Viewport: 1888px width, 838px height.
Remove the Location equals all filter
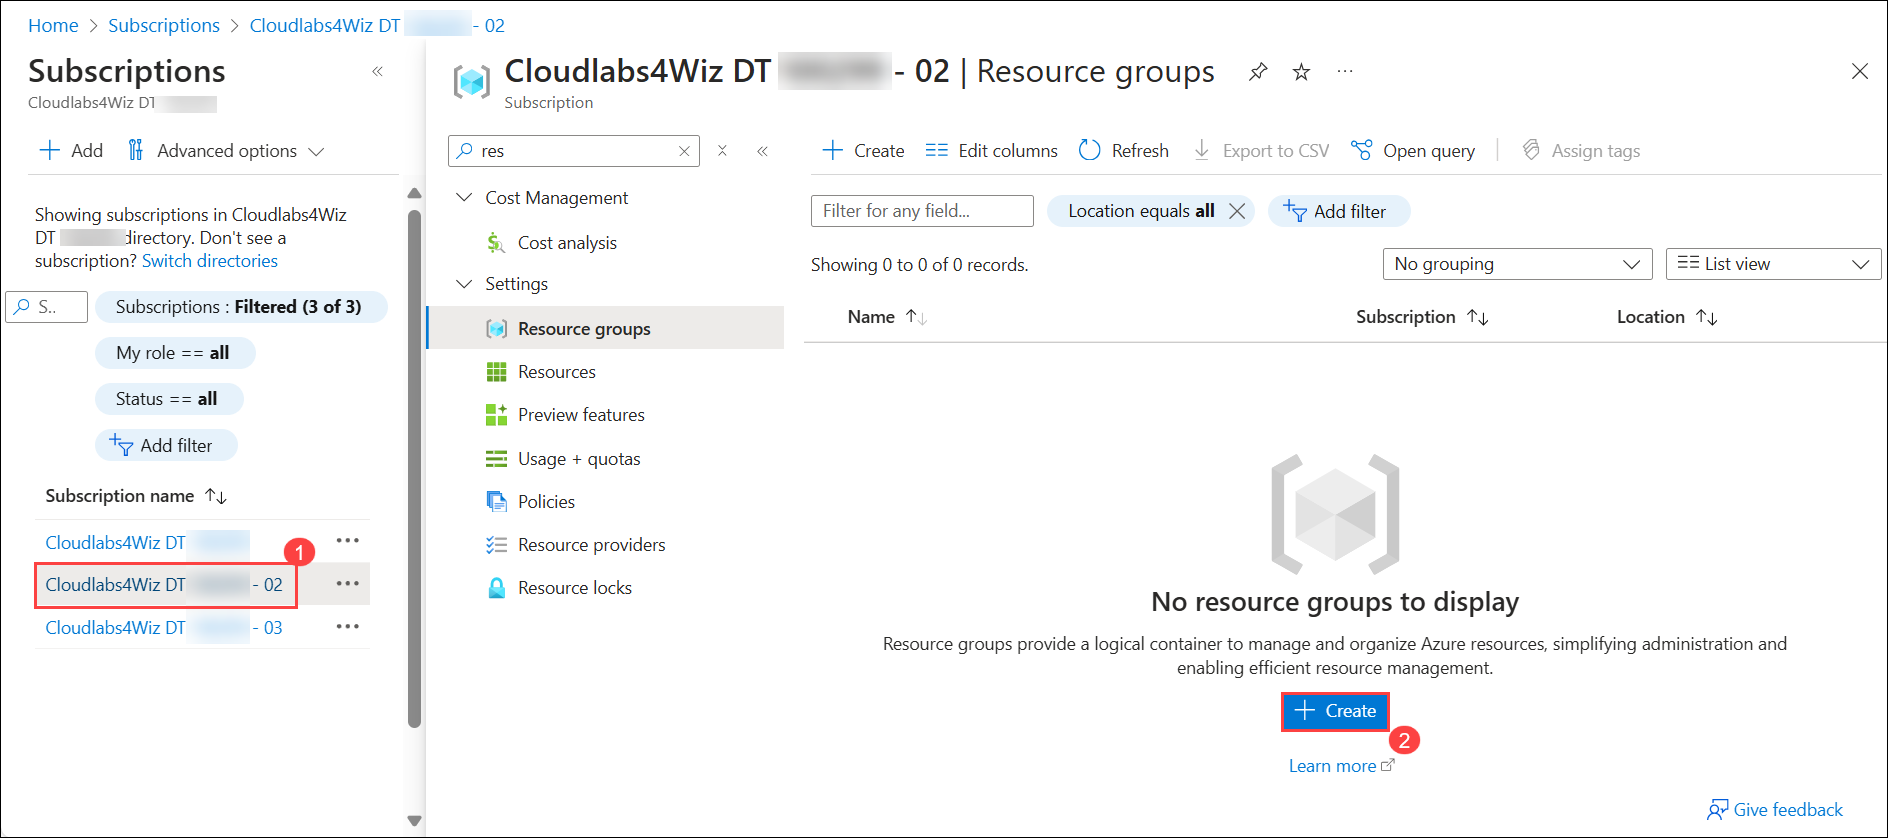click(1237, 211)
